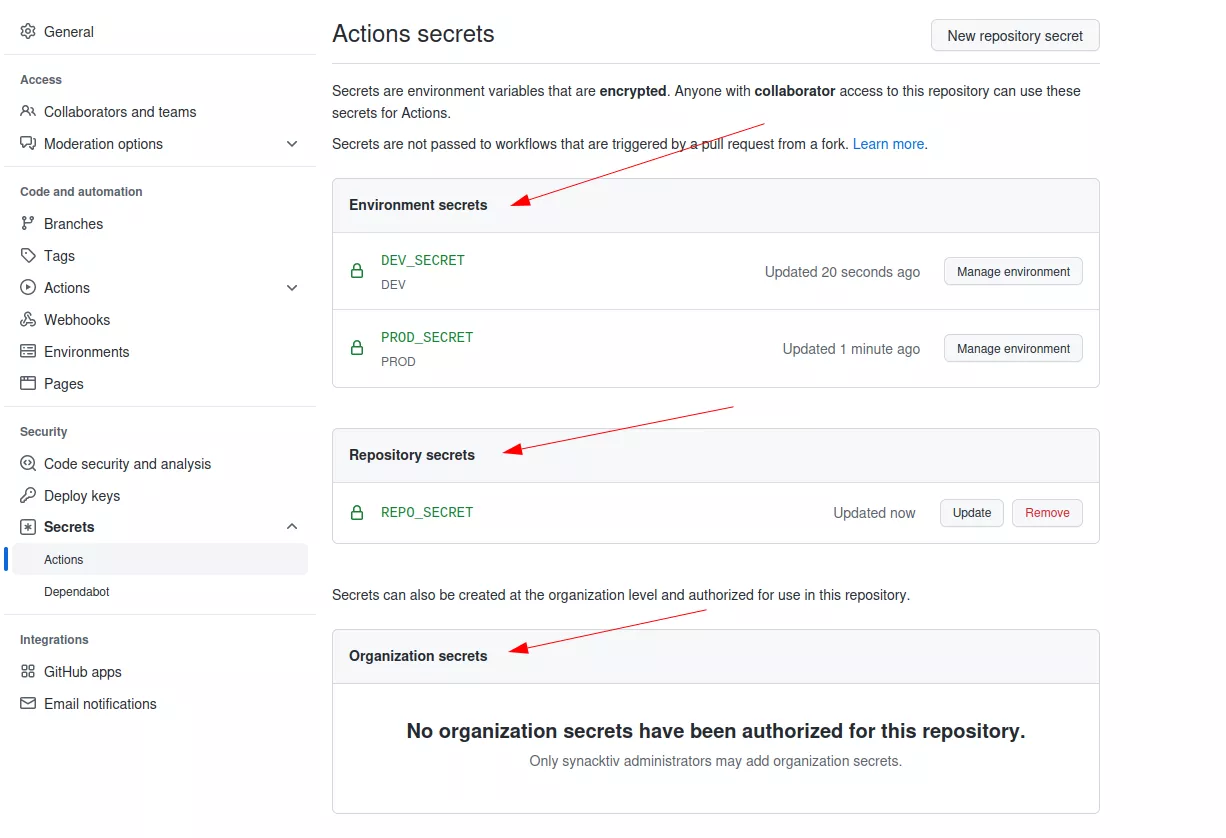1226x838 pixels.
Task: Click the Webhooks icon
Action: [x=28, y=320]
